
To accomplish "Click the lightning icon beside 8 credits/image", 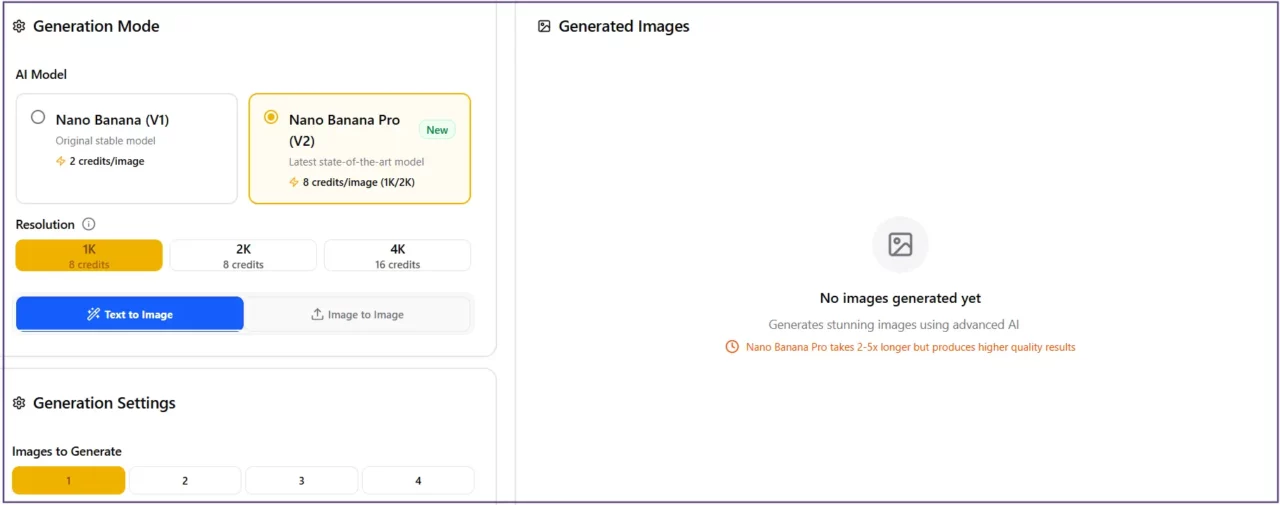I will [x=294, y=183].
